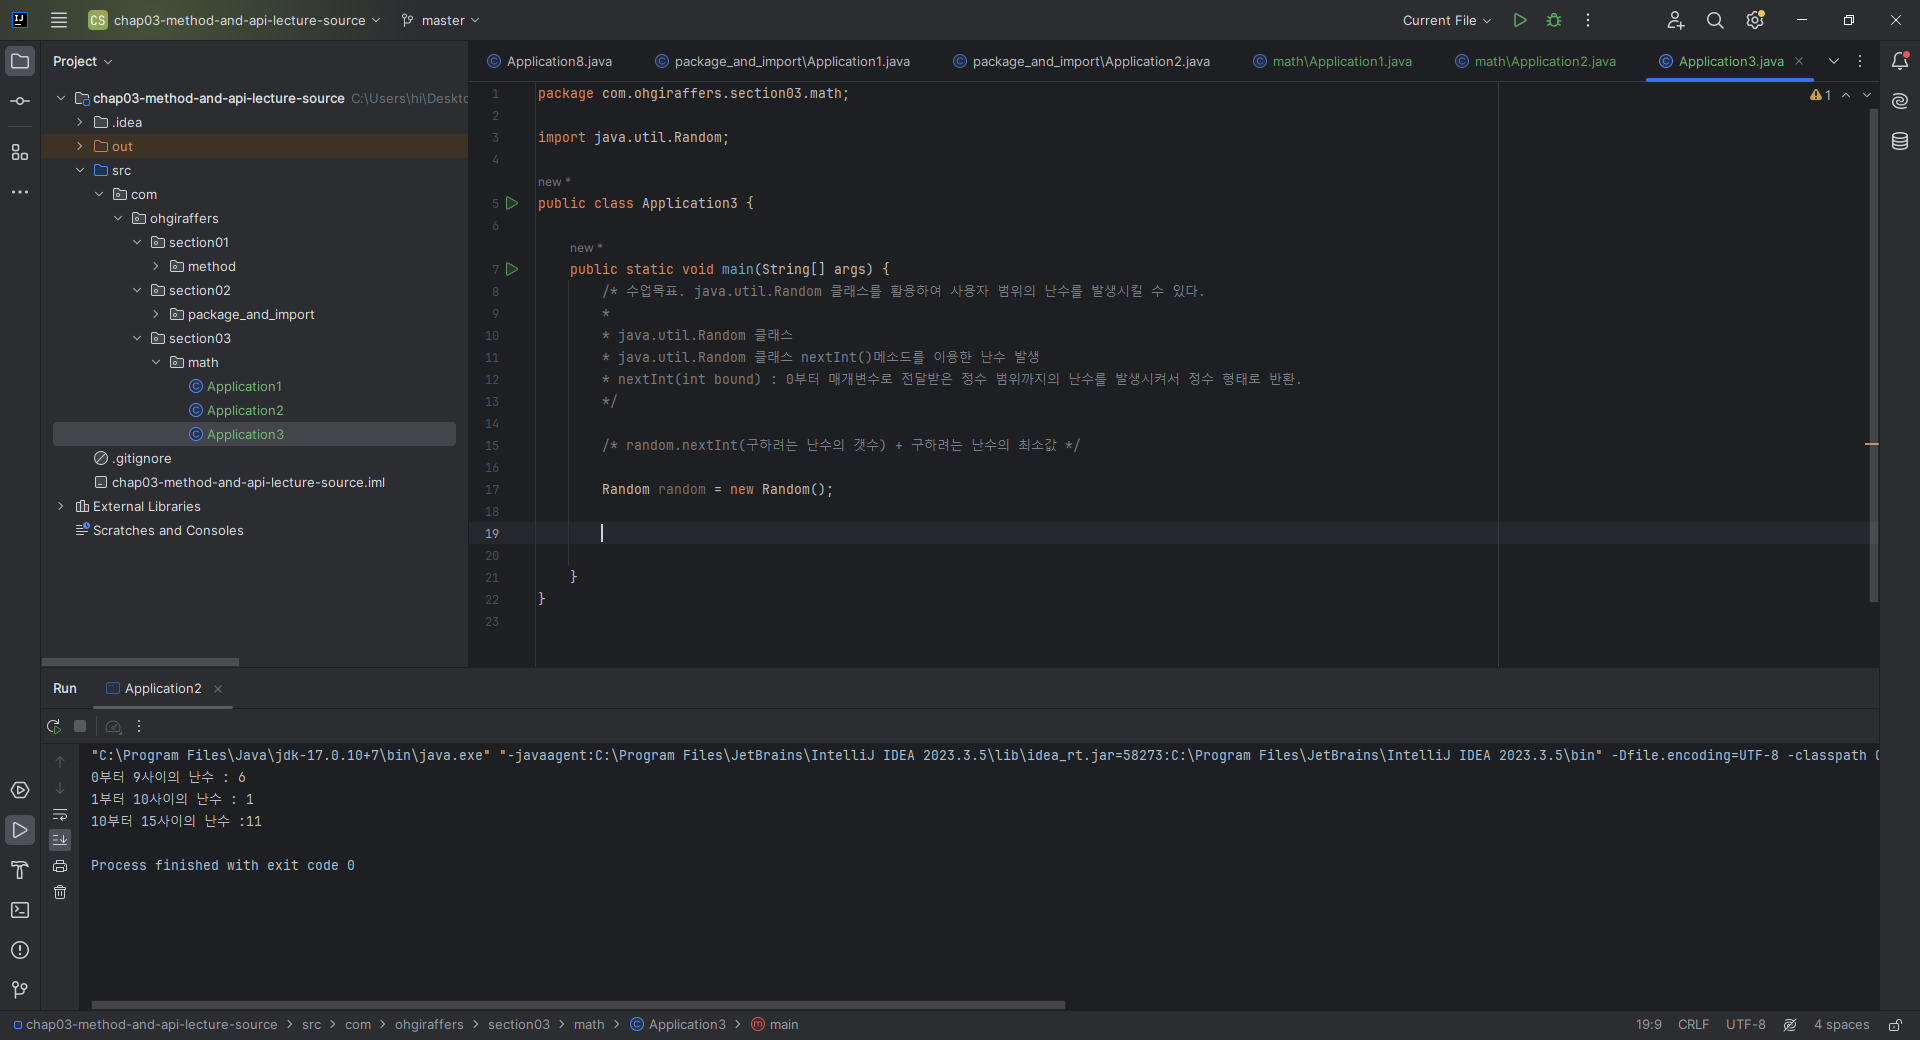Switch to the Application8.java tab
The width and height of the screenshot is (1920, 1040).
pos(549,61)
